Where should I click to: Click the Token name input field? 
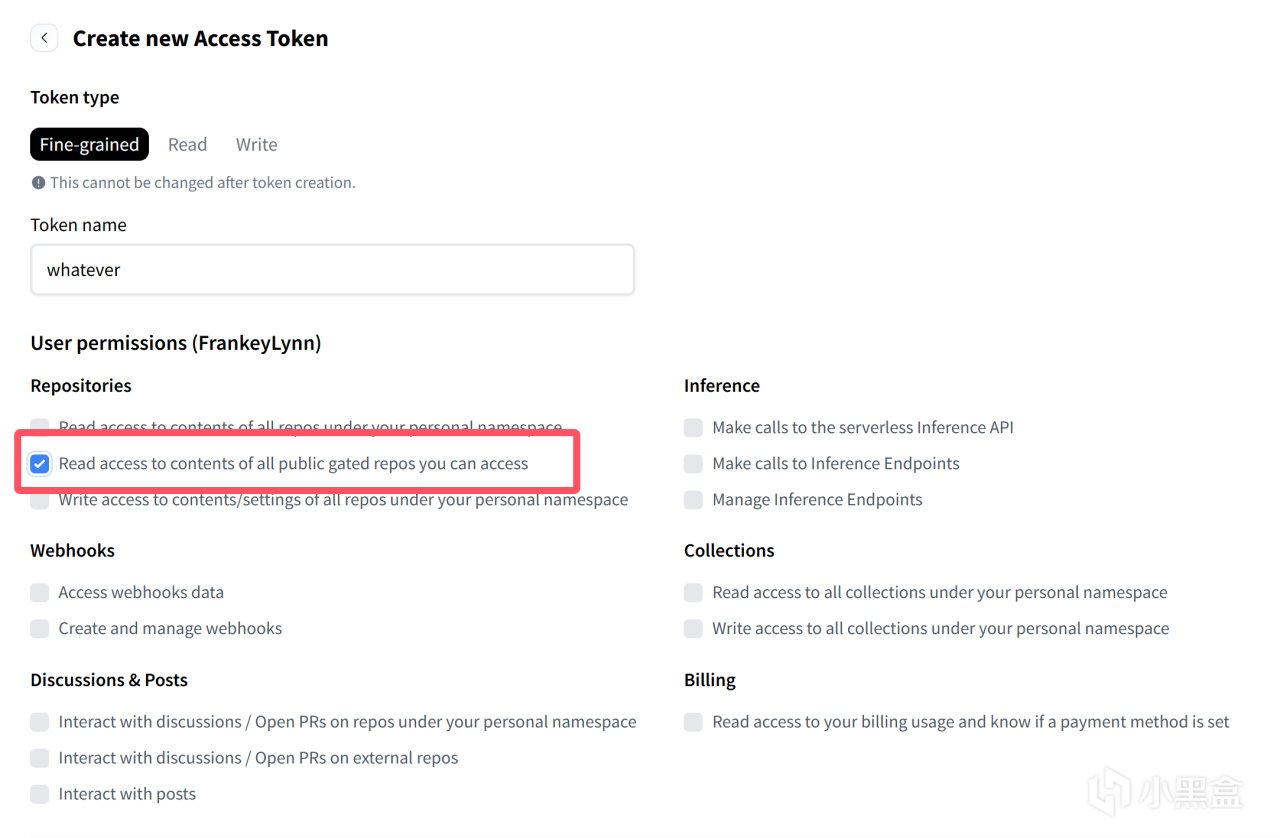(x=332, y=270)
